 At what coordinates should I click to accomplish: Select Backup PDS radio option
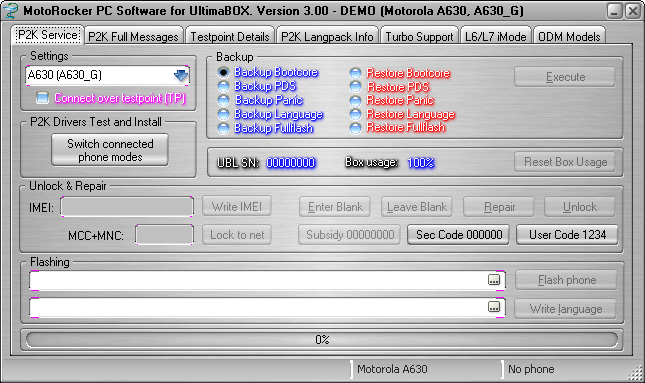point(223,86)
